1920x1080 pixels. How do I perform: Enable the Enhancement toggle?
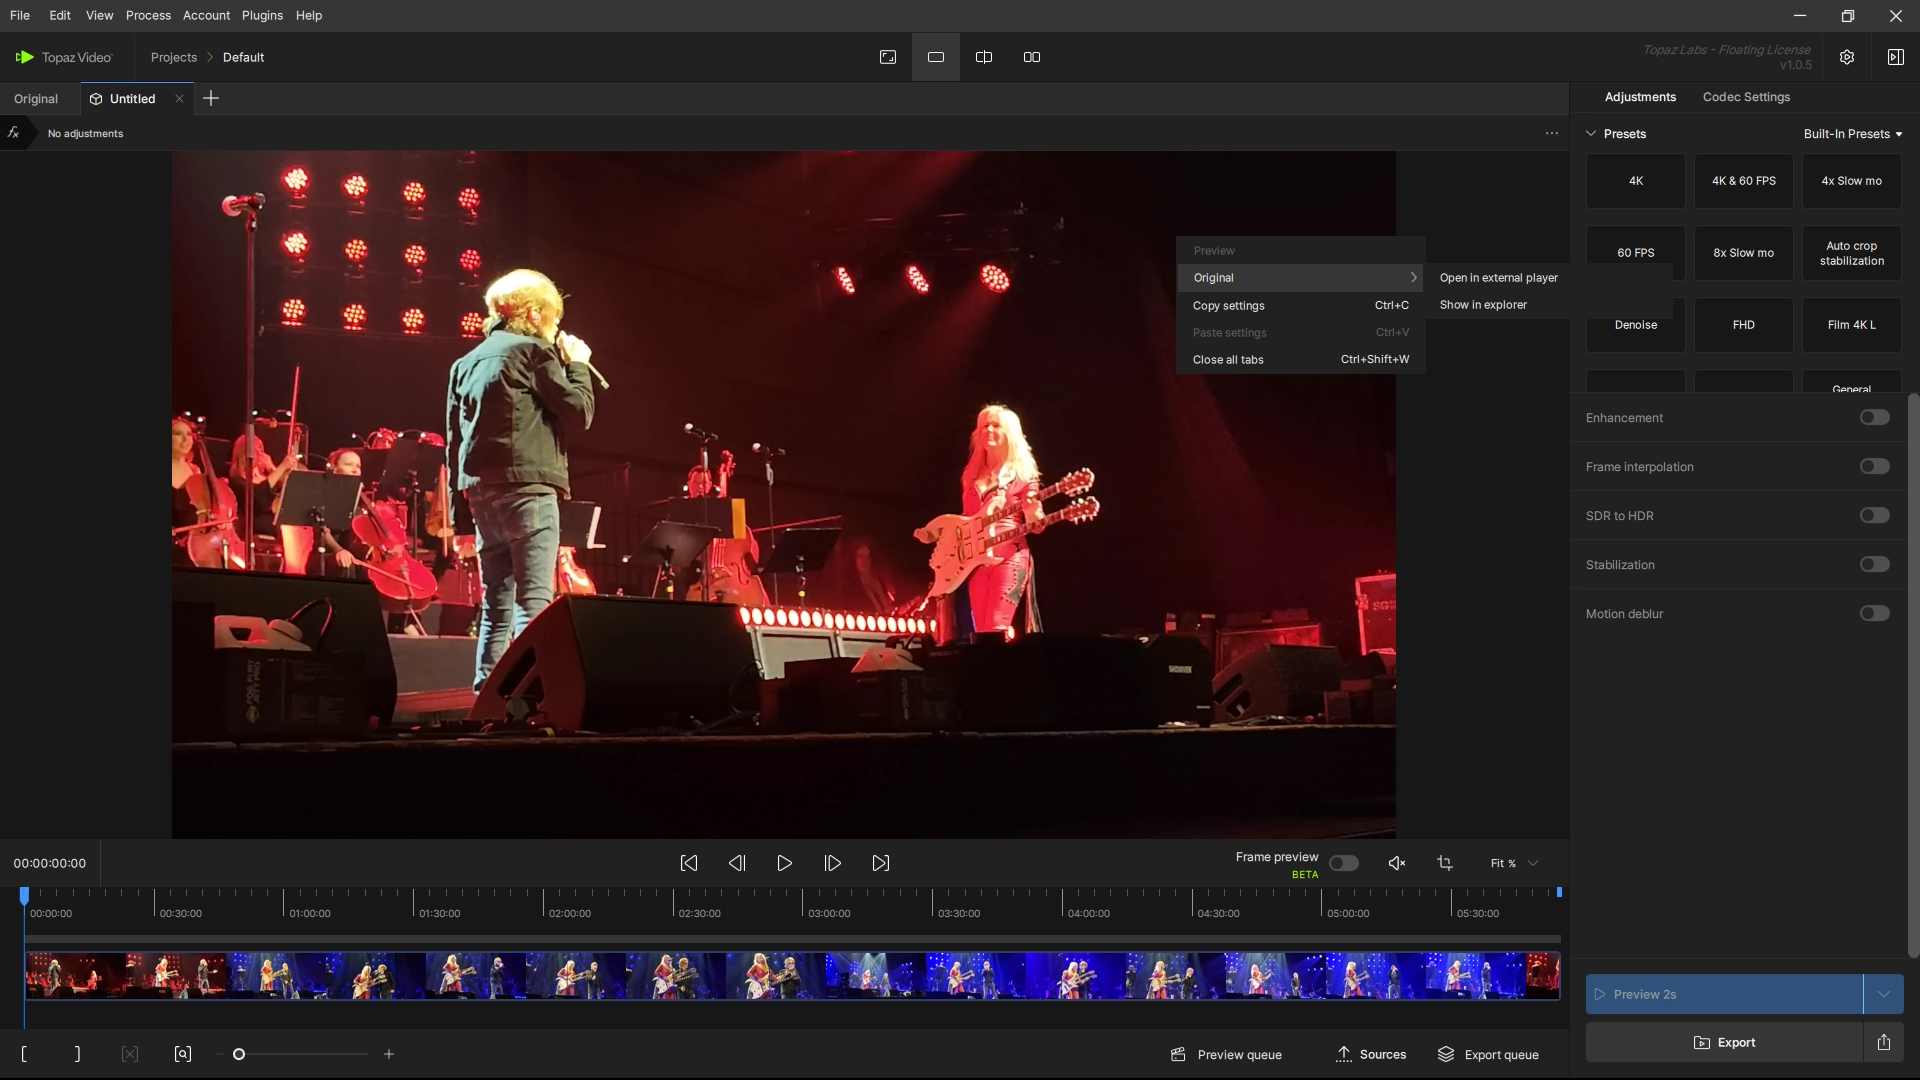(x=1874, y=417)
